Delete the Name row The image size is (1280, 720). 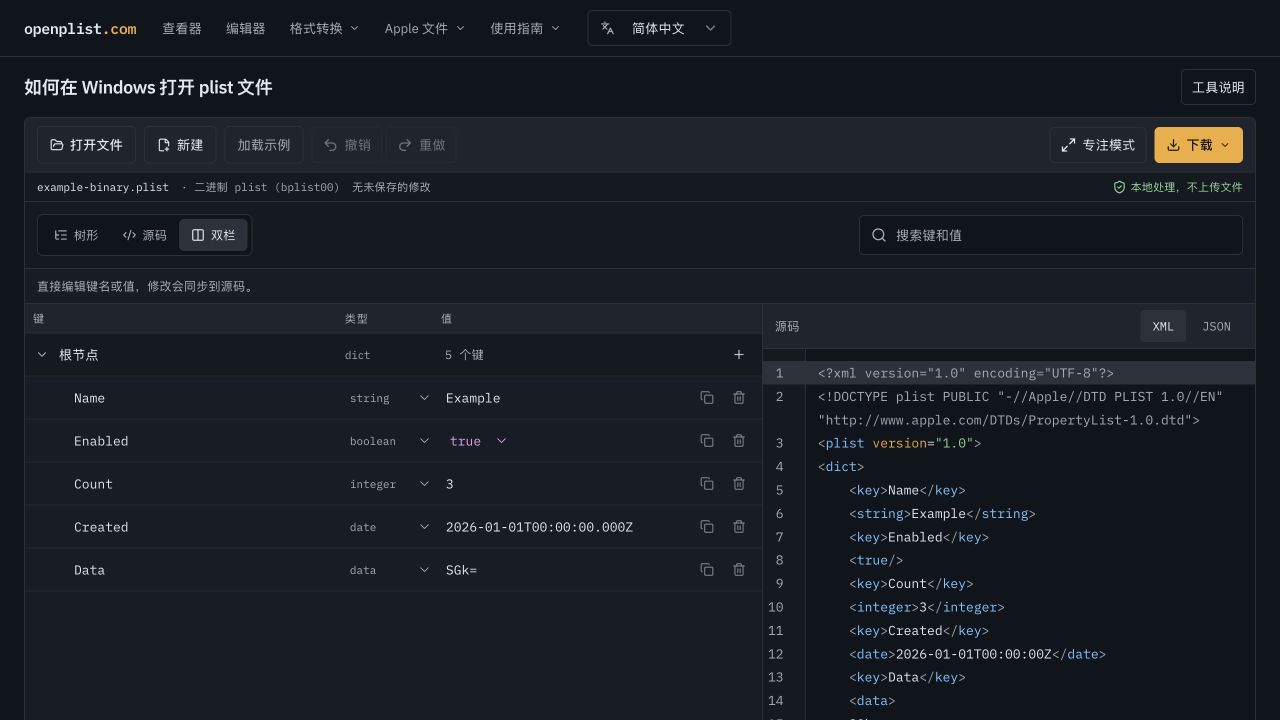click(x=739, y=398)
